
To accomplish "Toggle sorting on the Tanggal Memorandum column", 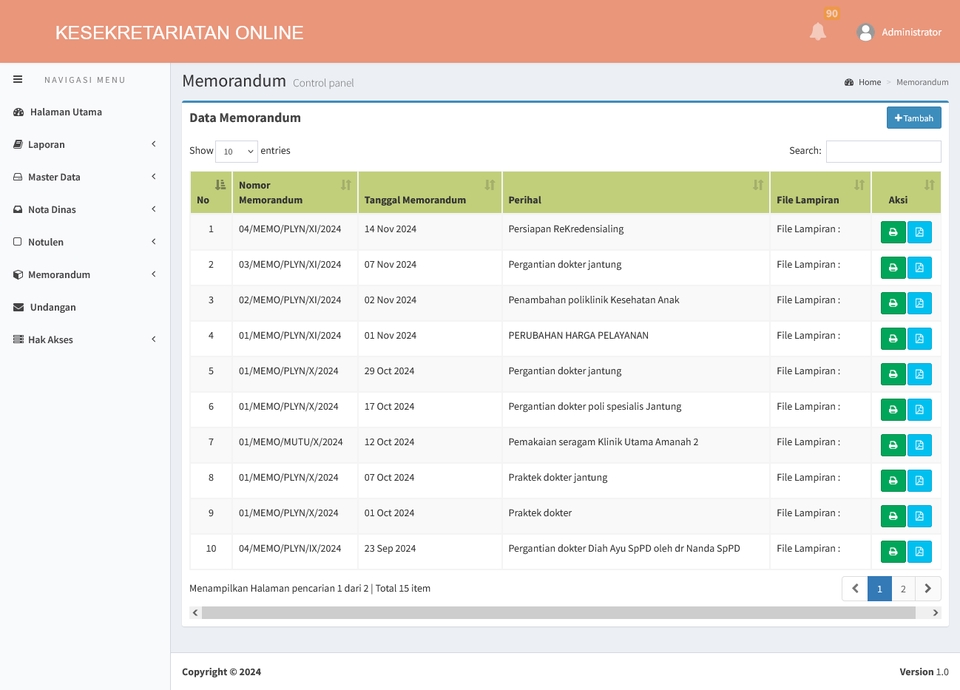I will [489, 185].
